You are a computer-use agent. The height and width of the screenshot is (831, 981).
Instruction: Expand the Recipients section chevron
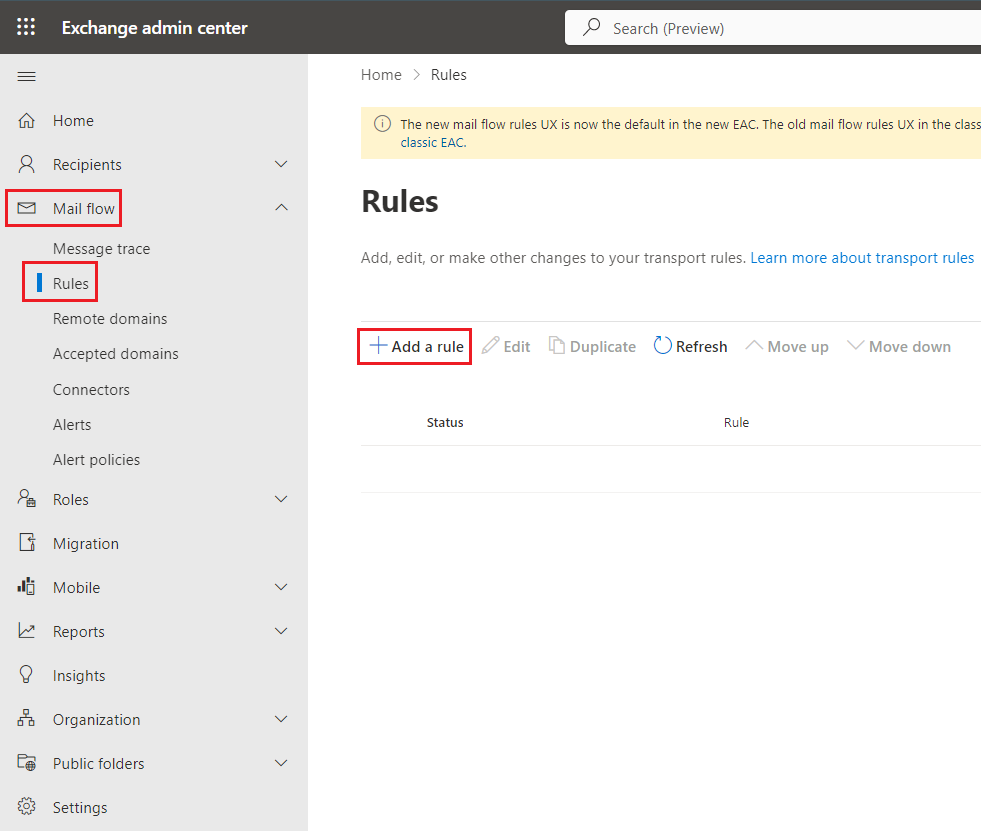click(x=281, y=164)
